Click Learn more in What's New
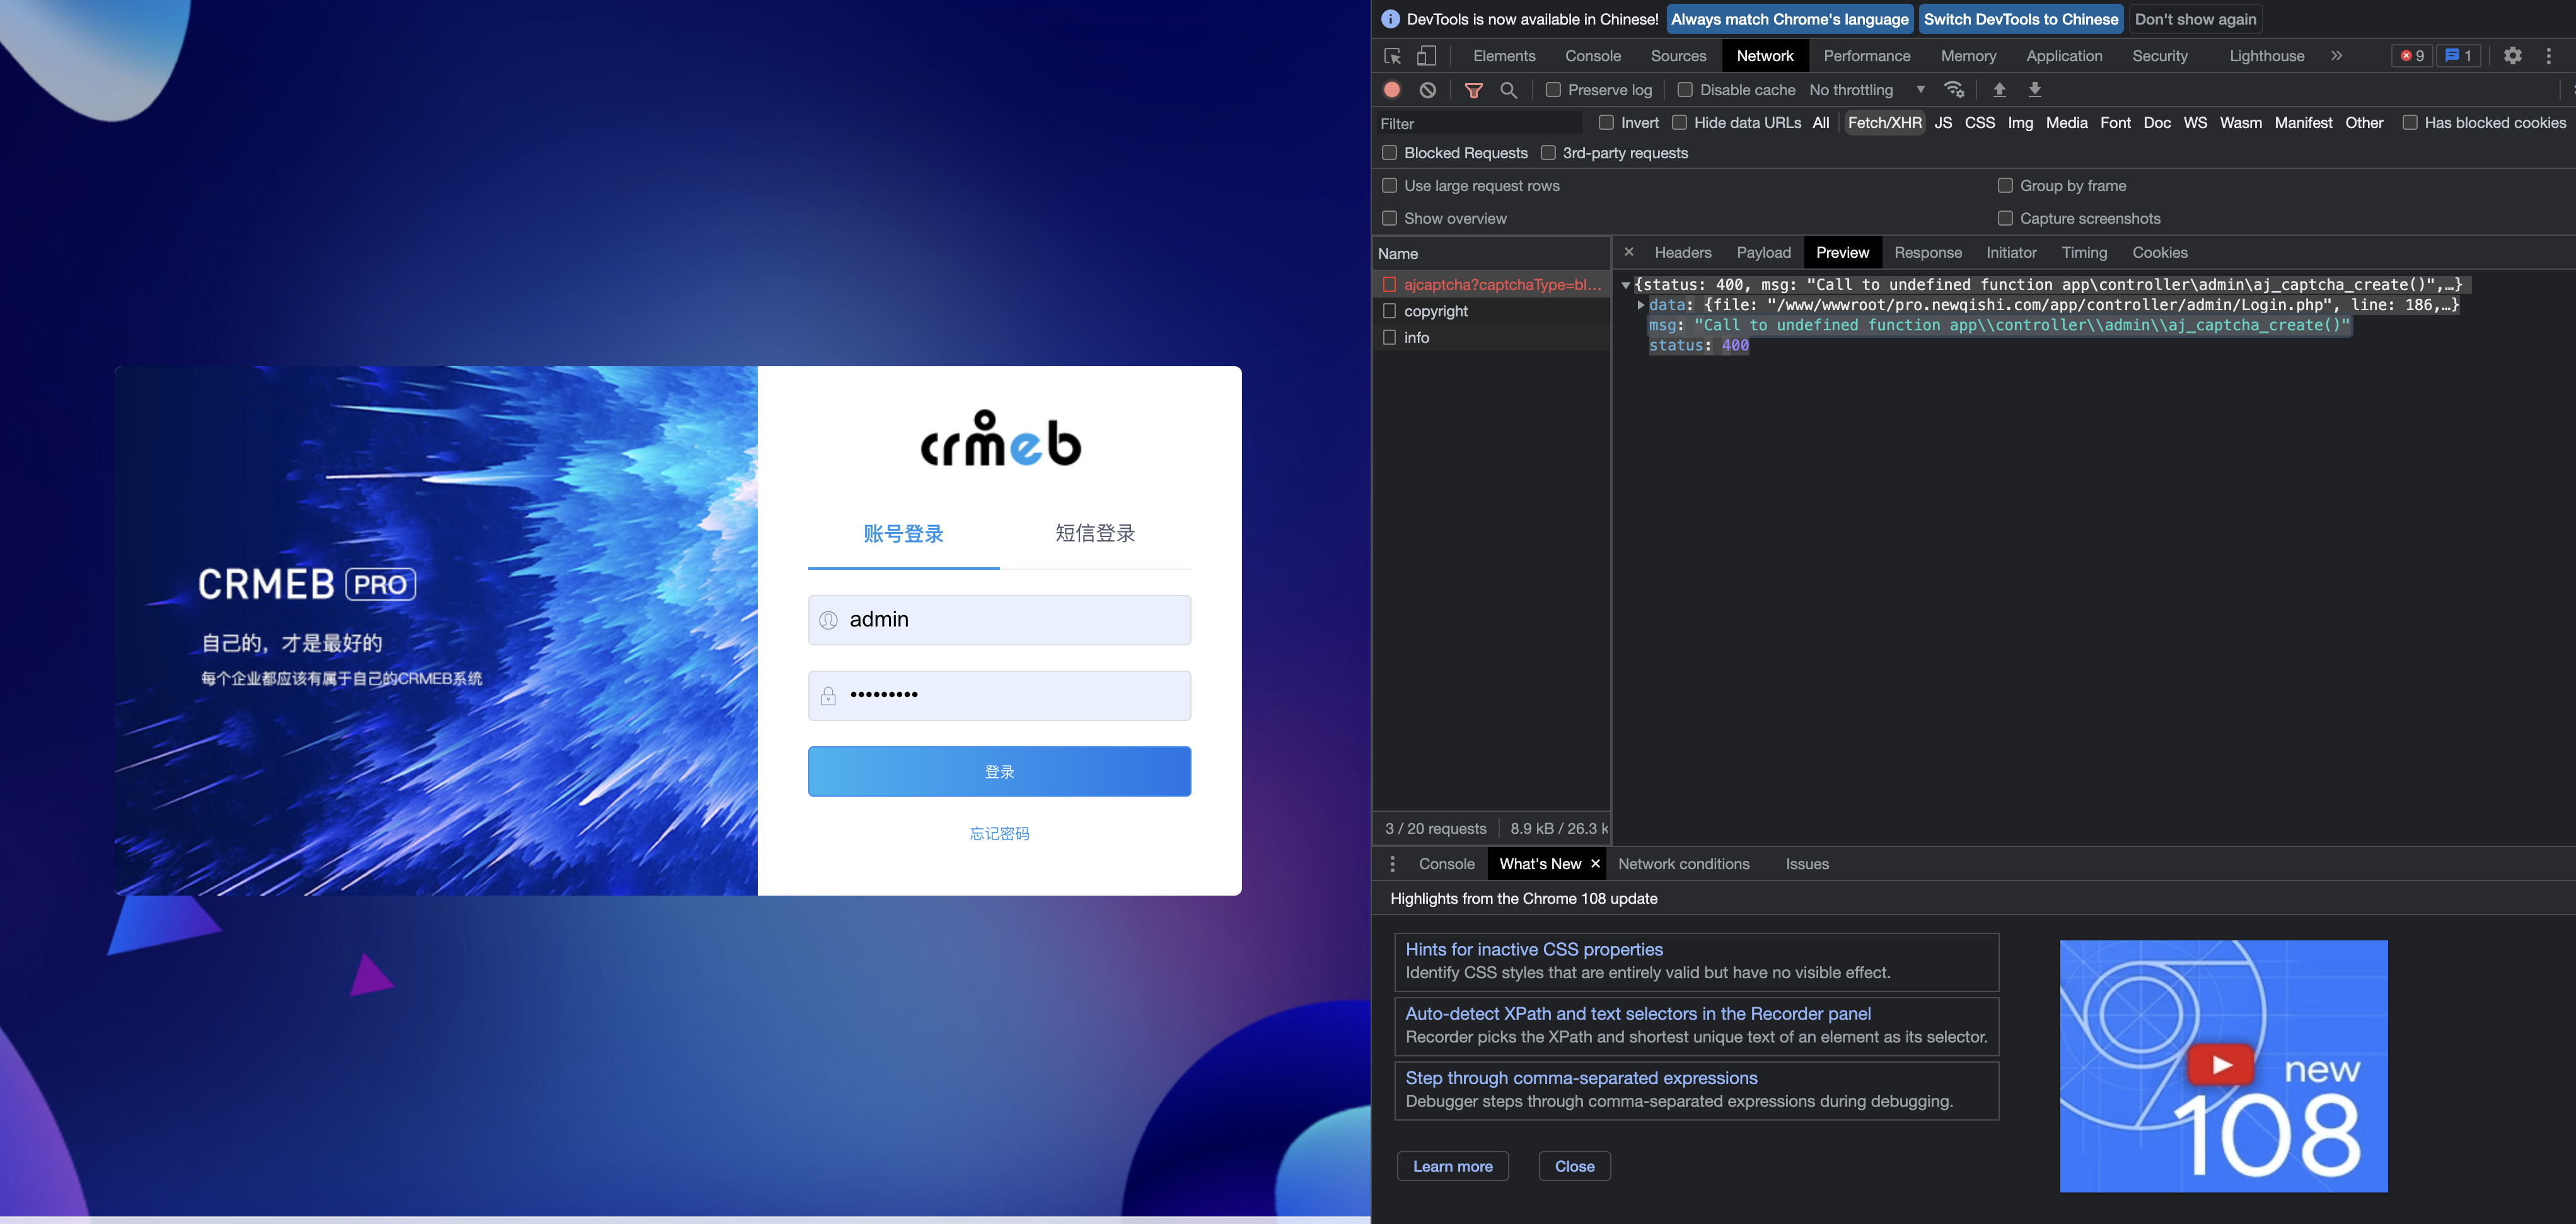 pyautogui.click(x=1452, y=1166)
